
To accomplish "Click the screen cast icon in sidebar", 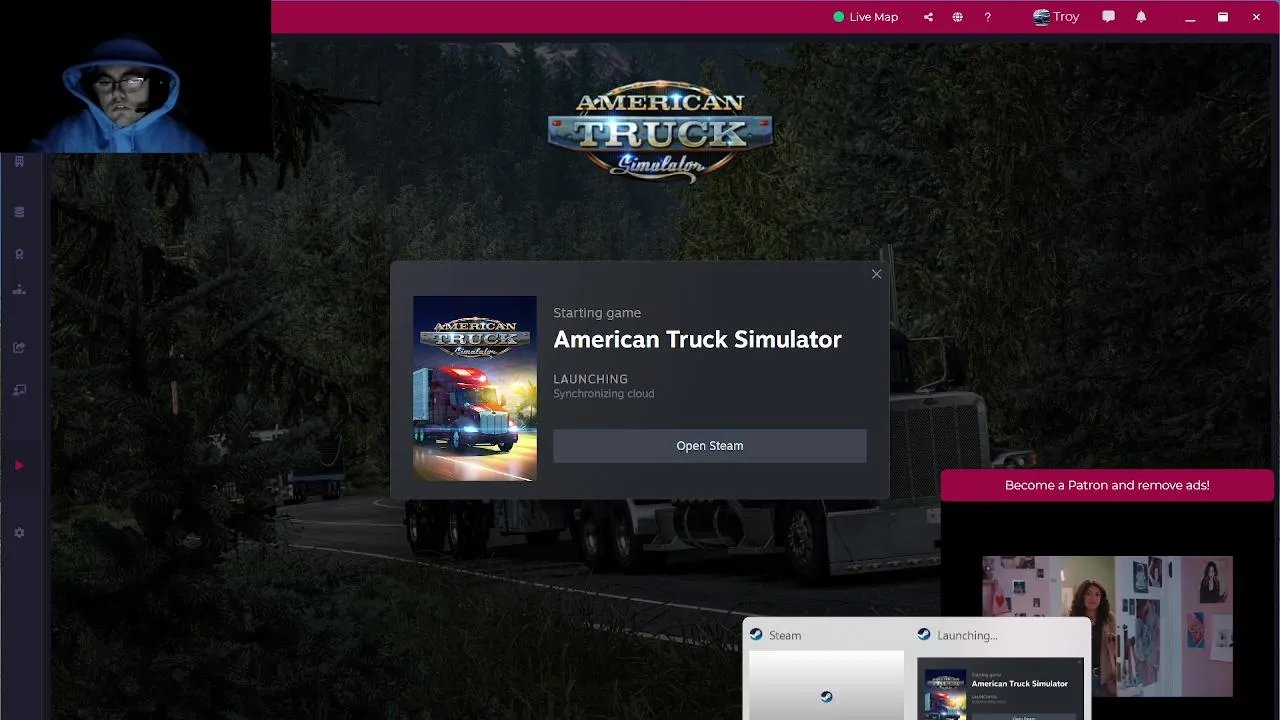I will 19,390.
